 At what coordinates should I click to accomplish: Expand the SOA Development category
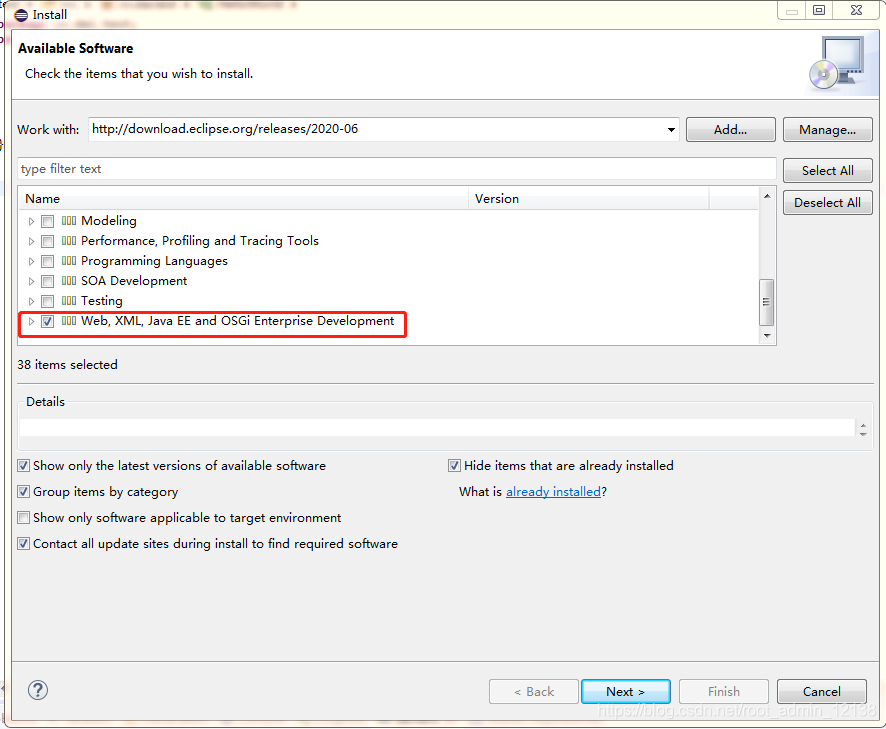tap(32, 281)
